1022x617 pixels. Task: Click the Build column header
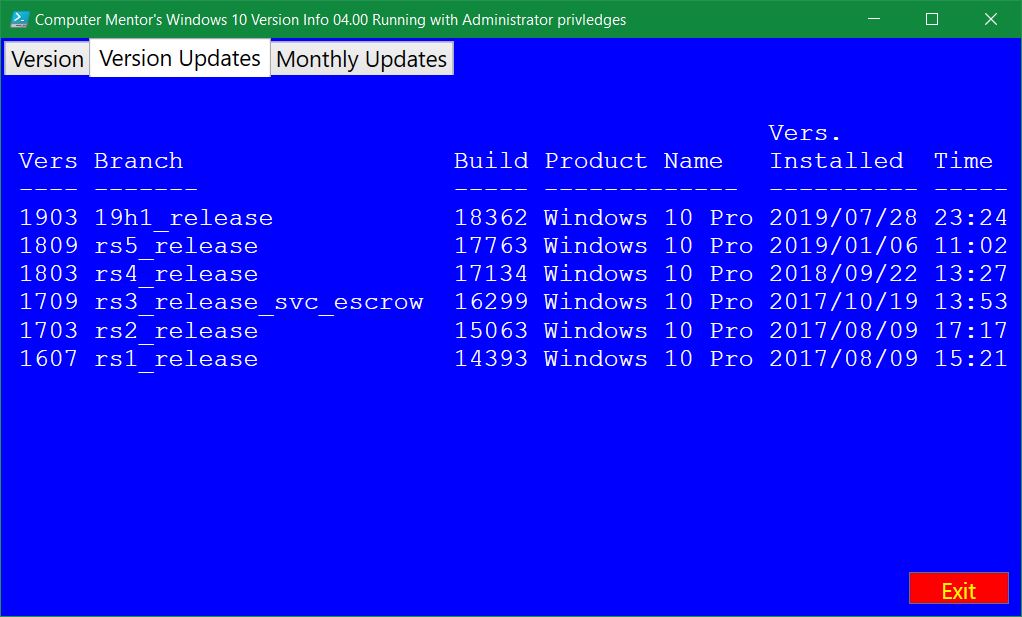(490, 161)
